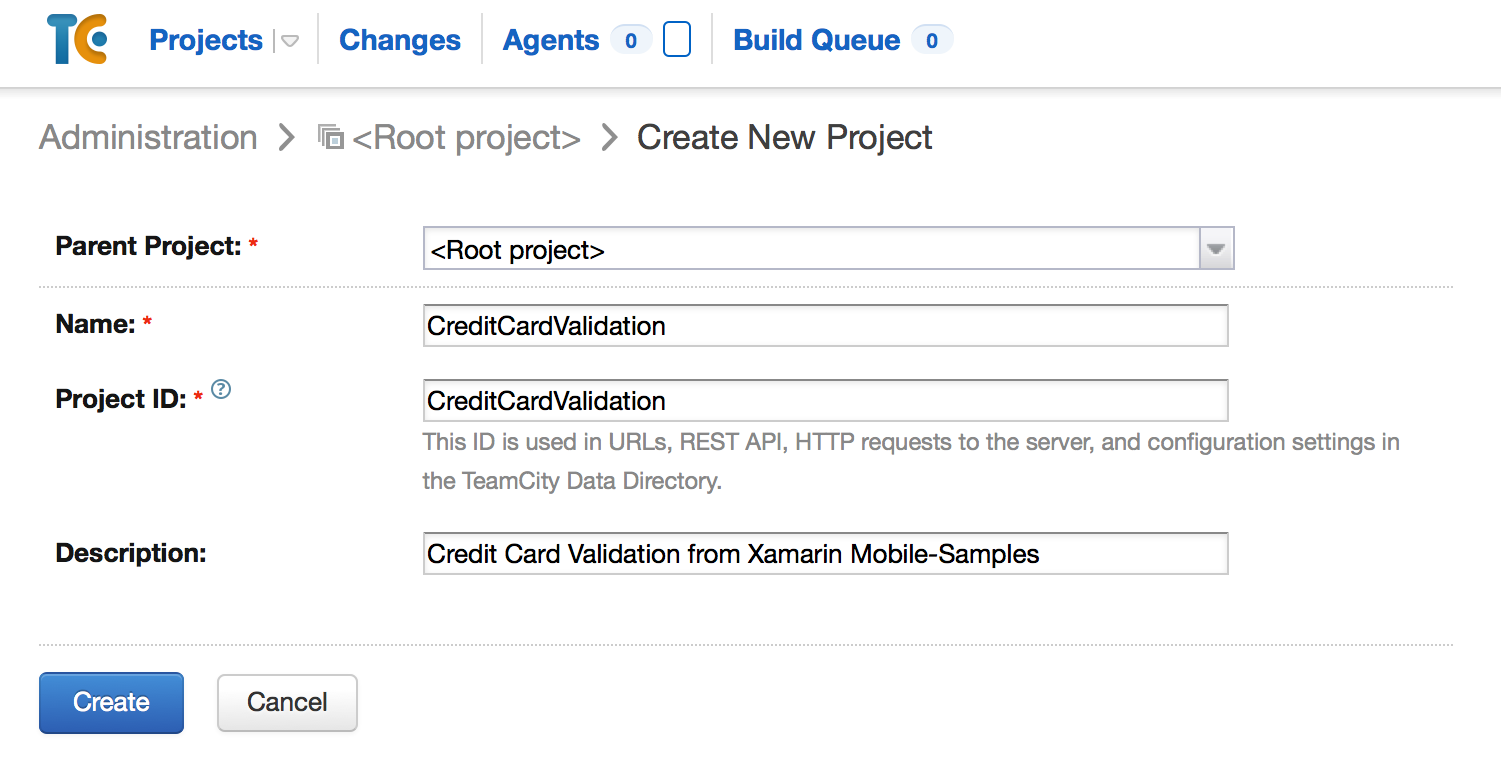Screen dimensions: 1501x774
Task: Click the Description text field
Action: (x=825, y=553)
